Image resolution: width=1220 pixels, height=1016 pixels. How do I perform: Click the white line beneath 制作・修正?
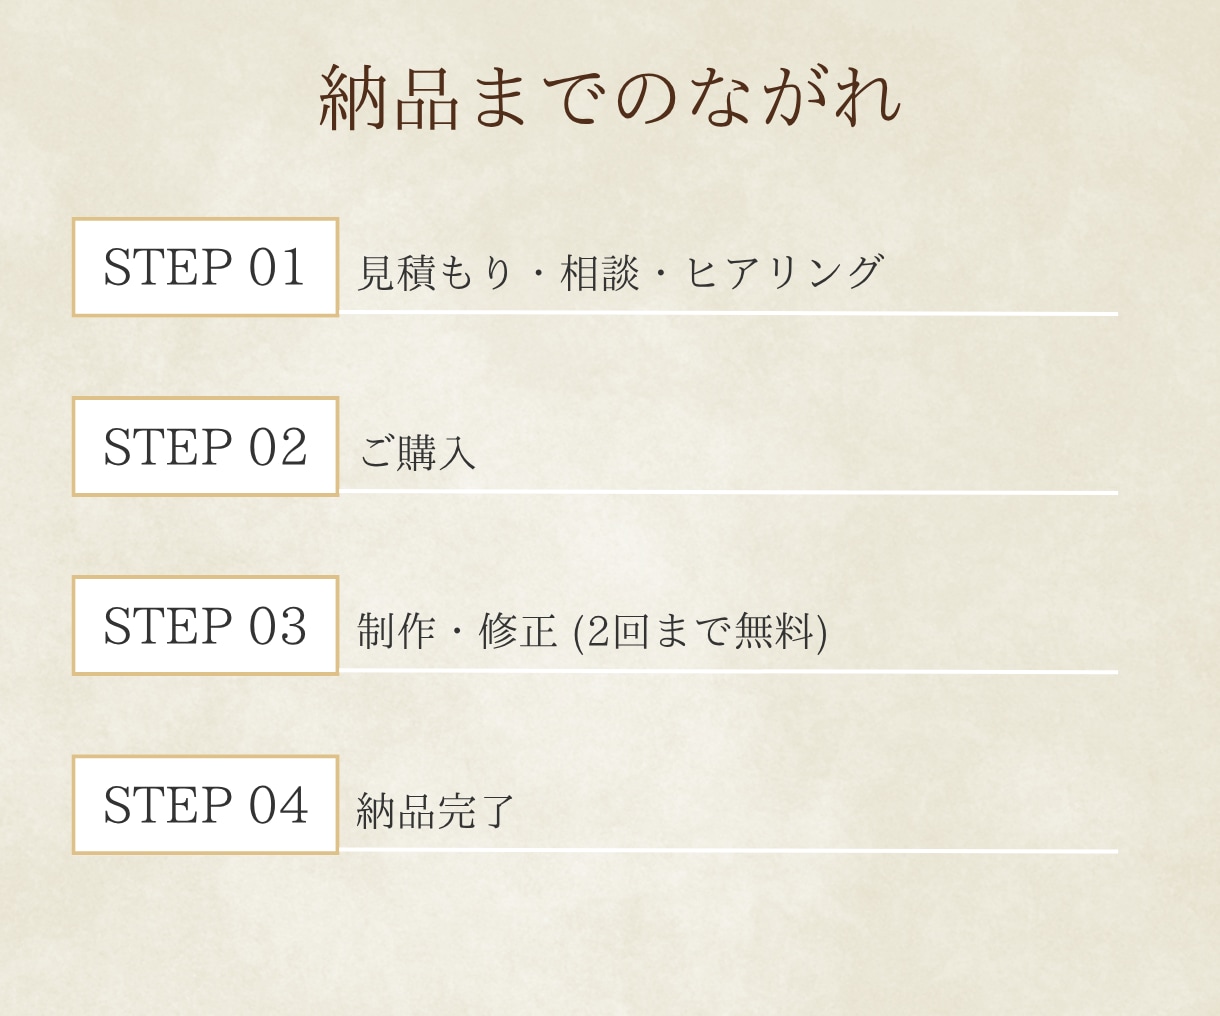click(728, 671)
